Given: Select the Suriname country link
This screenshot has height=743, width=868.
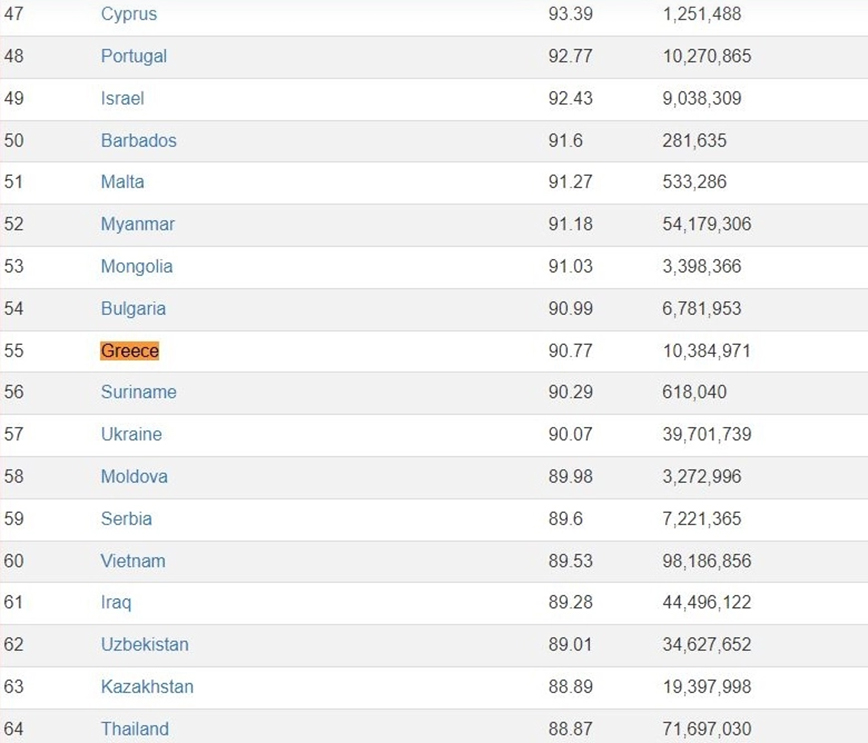Looking at the screenshot, I should [138, 392].
